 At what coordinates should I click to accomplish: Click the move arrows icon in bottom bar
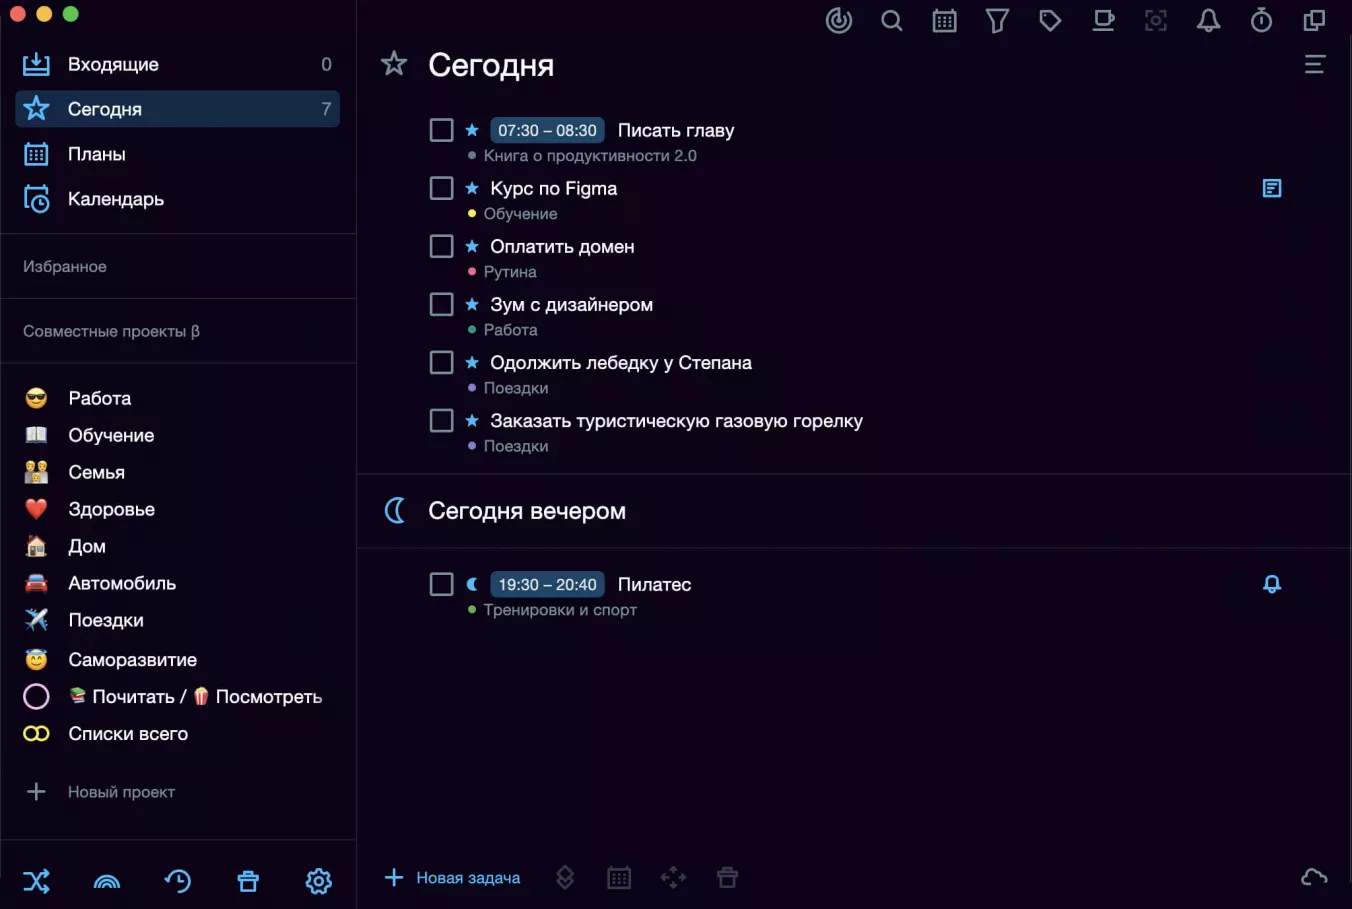[673, 877]
